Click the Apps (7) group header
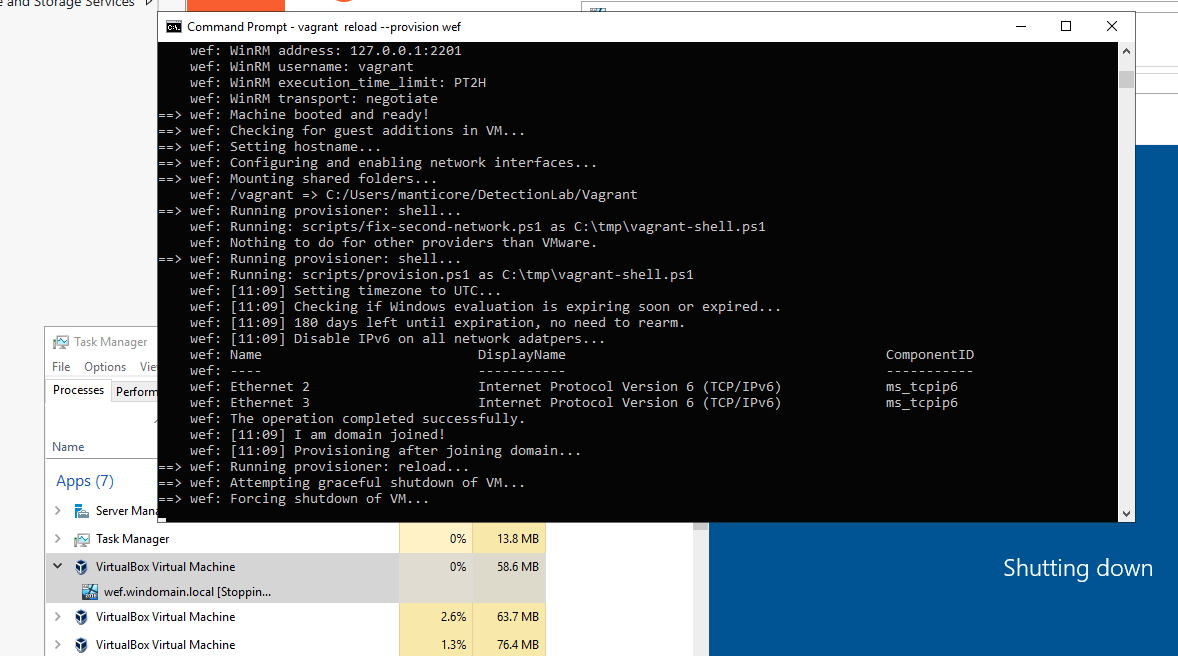This screenshot has width=1178, height=656. coord(85,481)
